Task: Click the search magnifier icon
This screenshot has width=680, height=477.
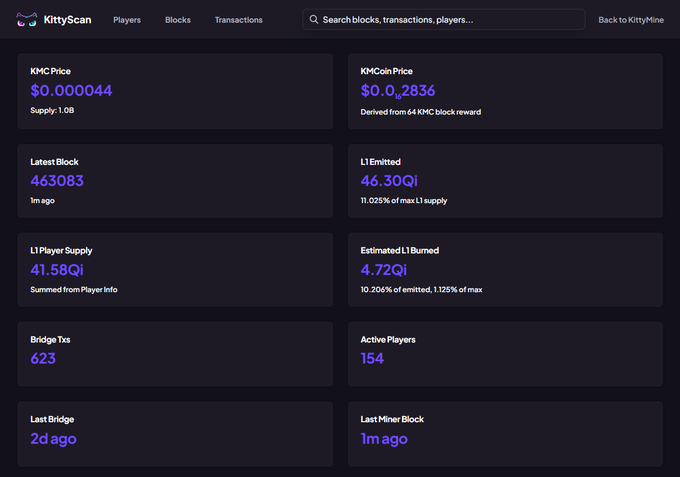Action: [x=314, y=20]
